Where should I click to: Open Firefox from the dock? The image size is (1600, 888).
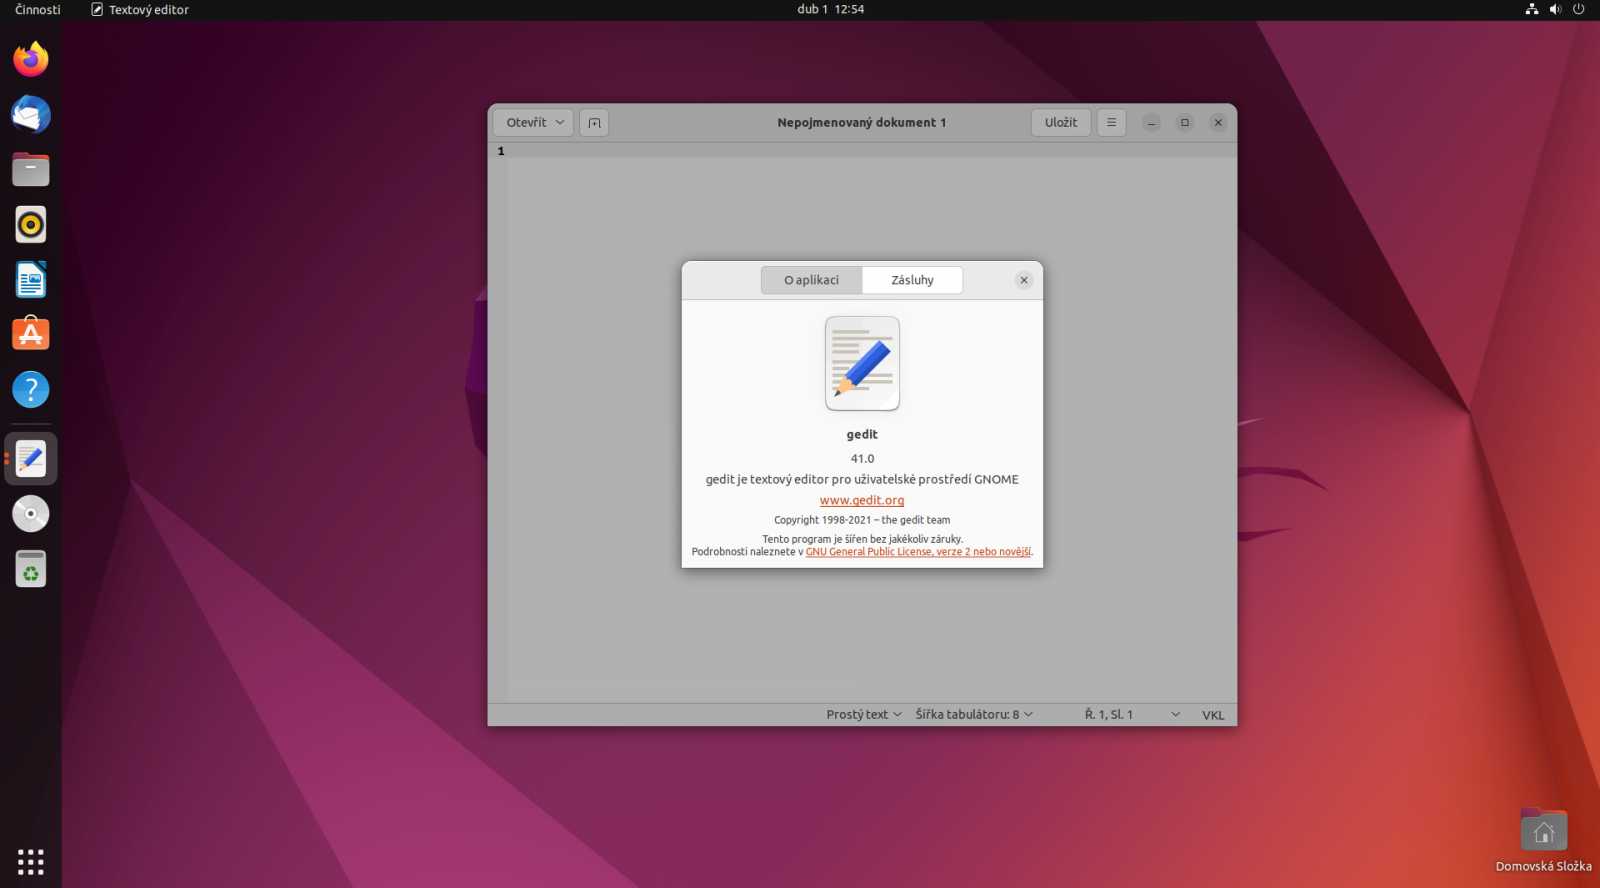coord(31,59)
